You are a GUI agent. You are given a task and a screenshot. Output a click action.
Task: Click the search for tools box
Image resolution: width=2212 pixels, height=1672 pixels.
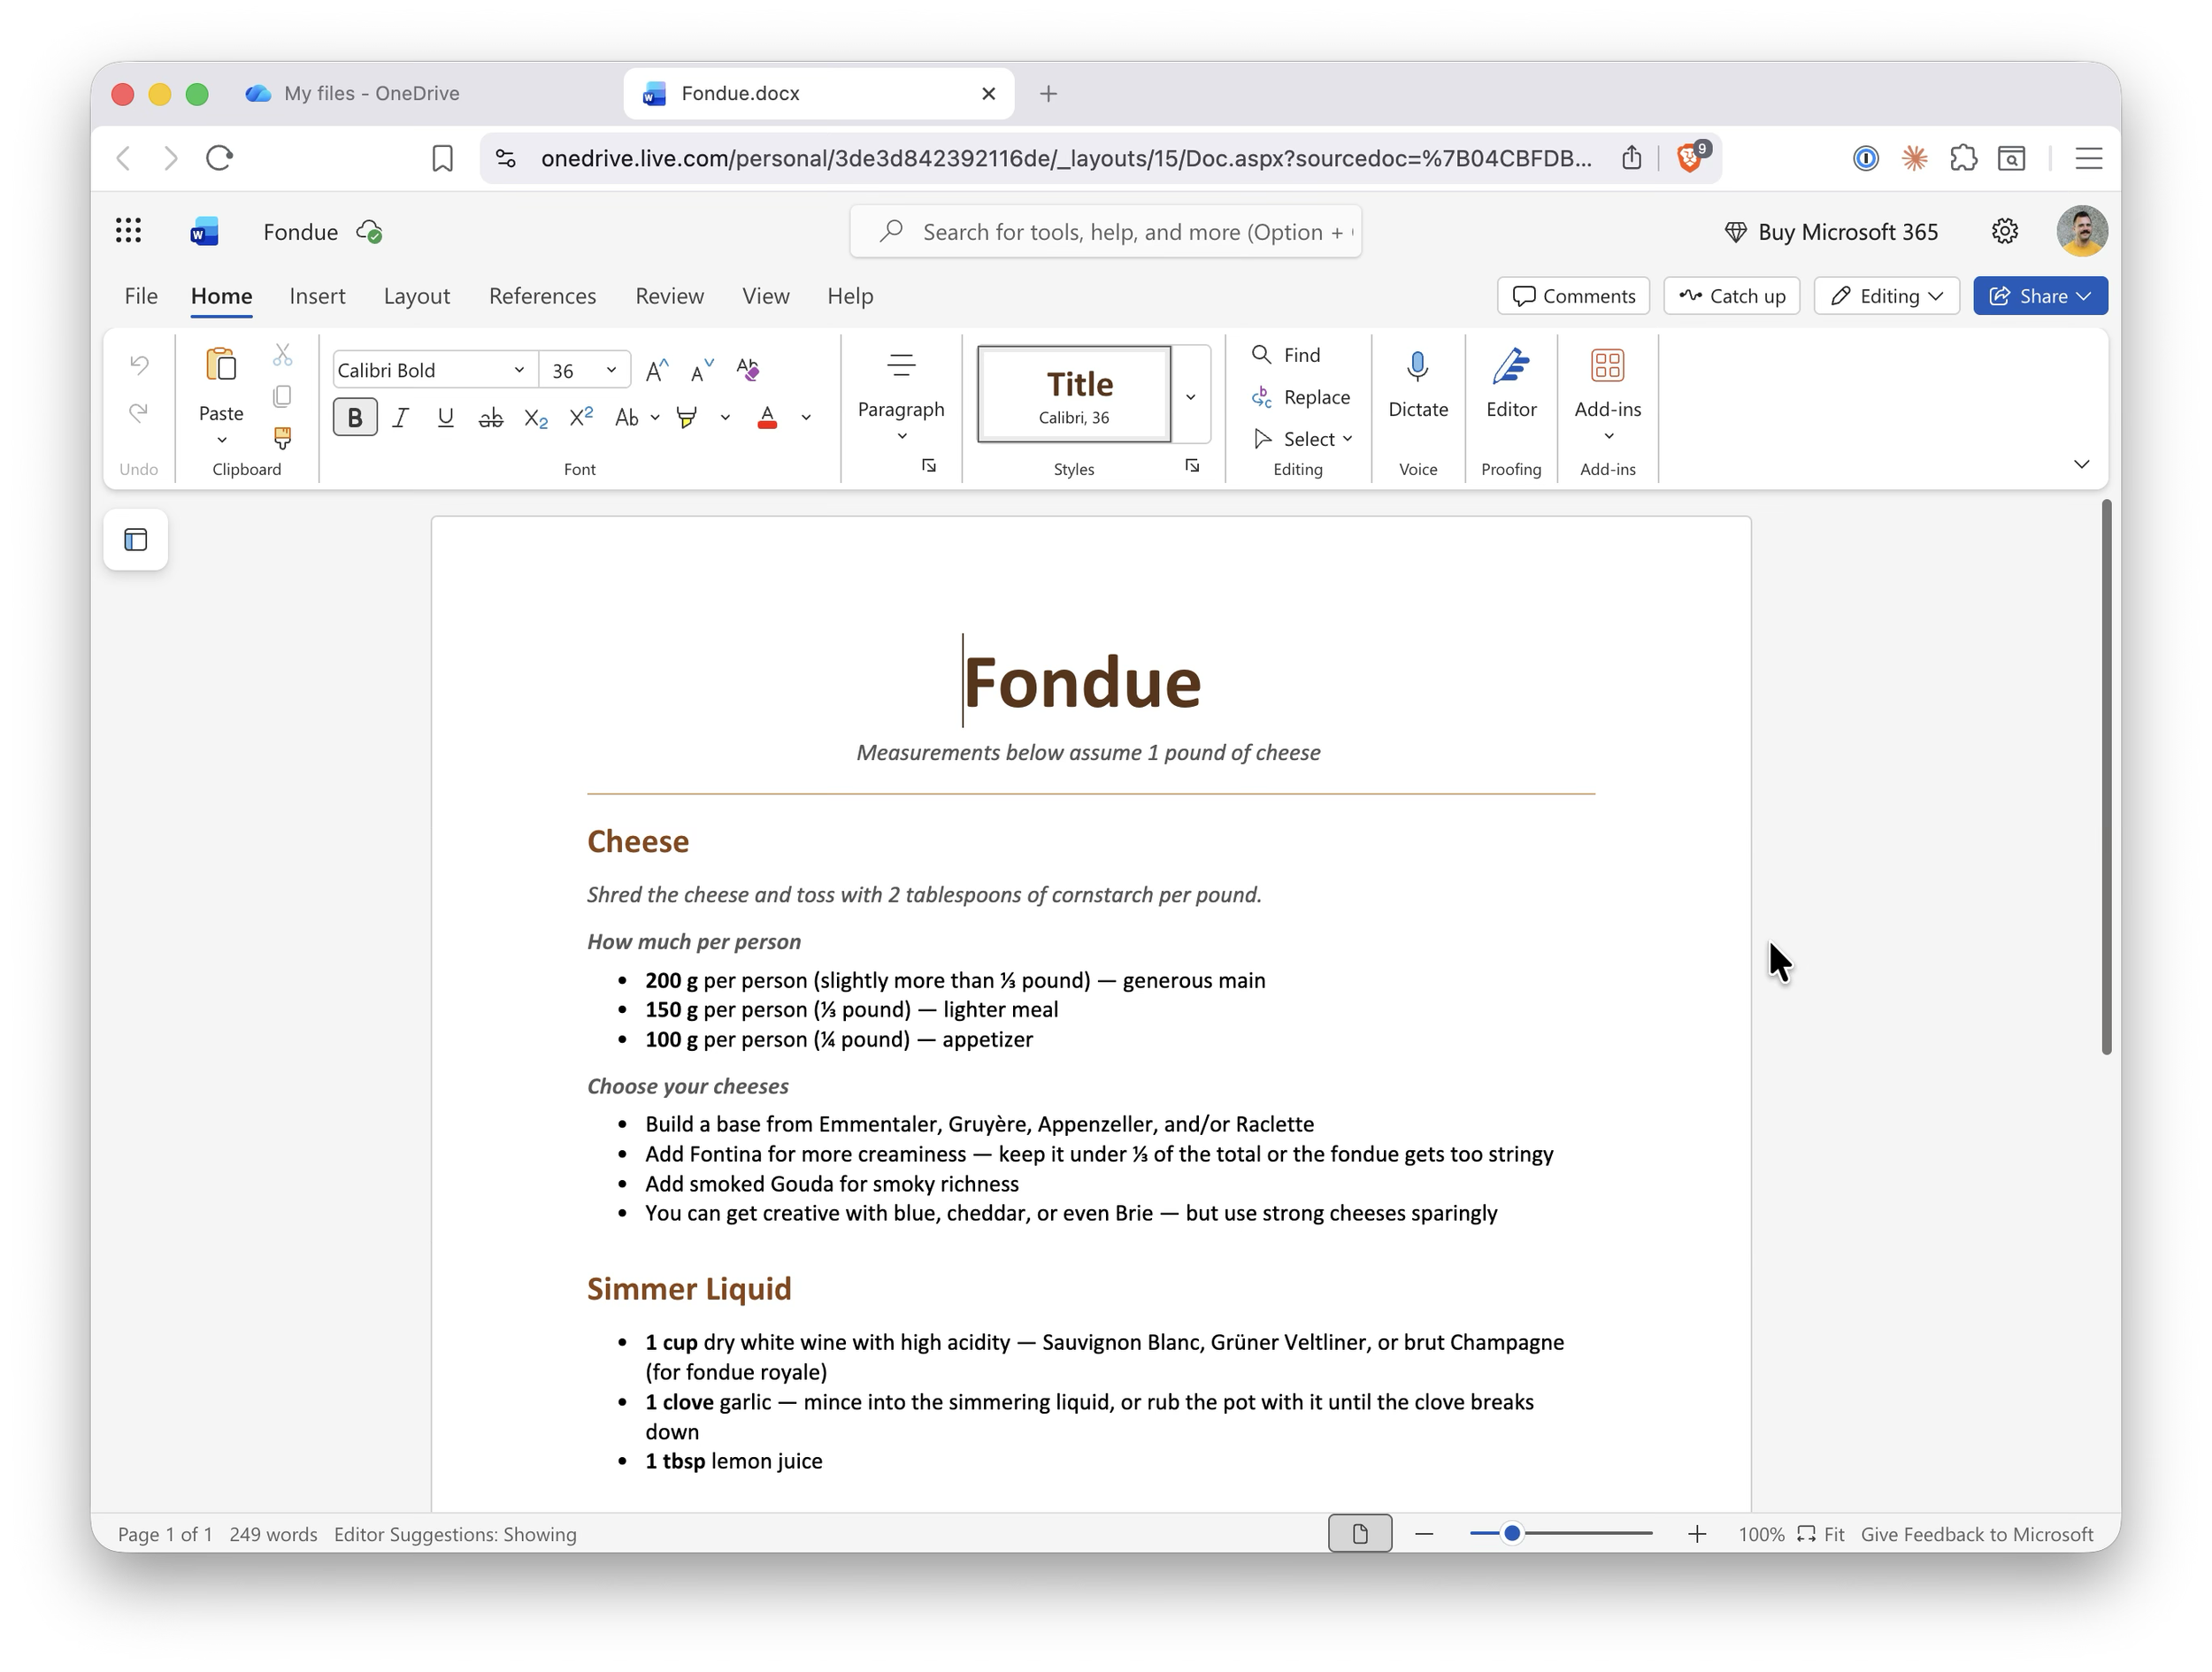(1105, 232)
